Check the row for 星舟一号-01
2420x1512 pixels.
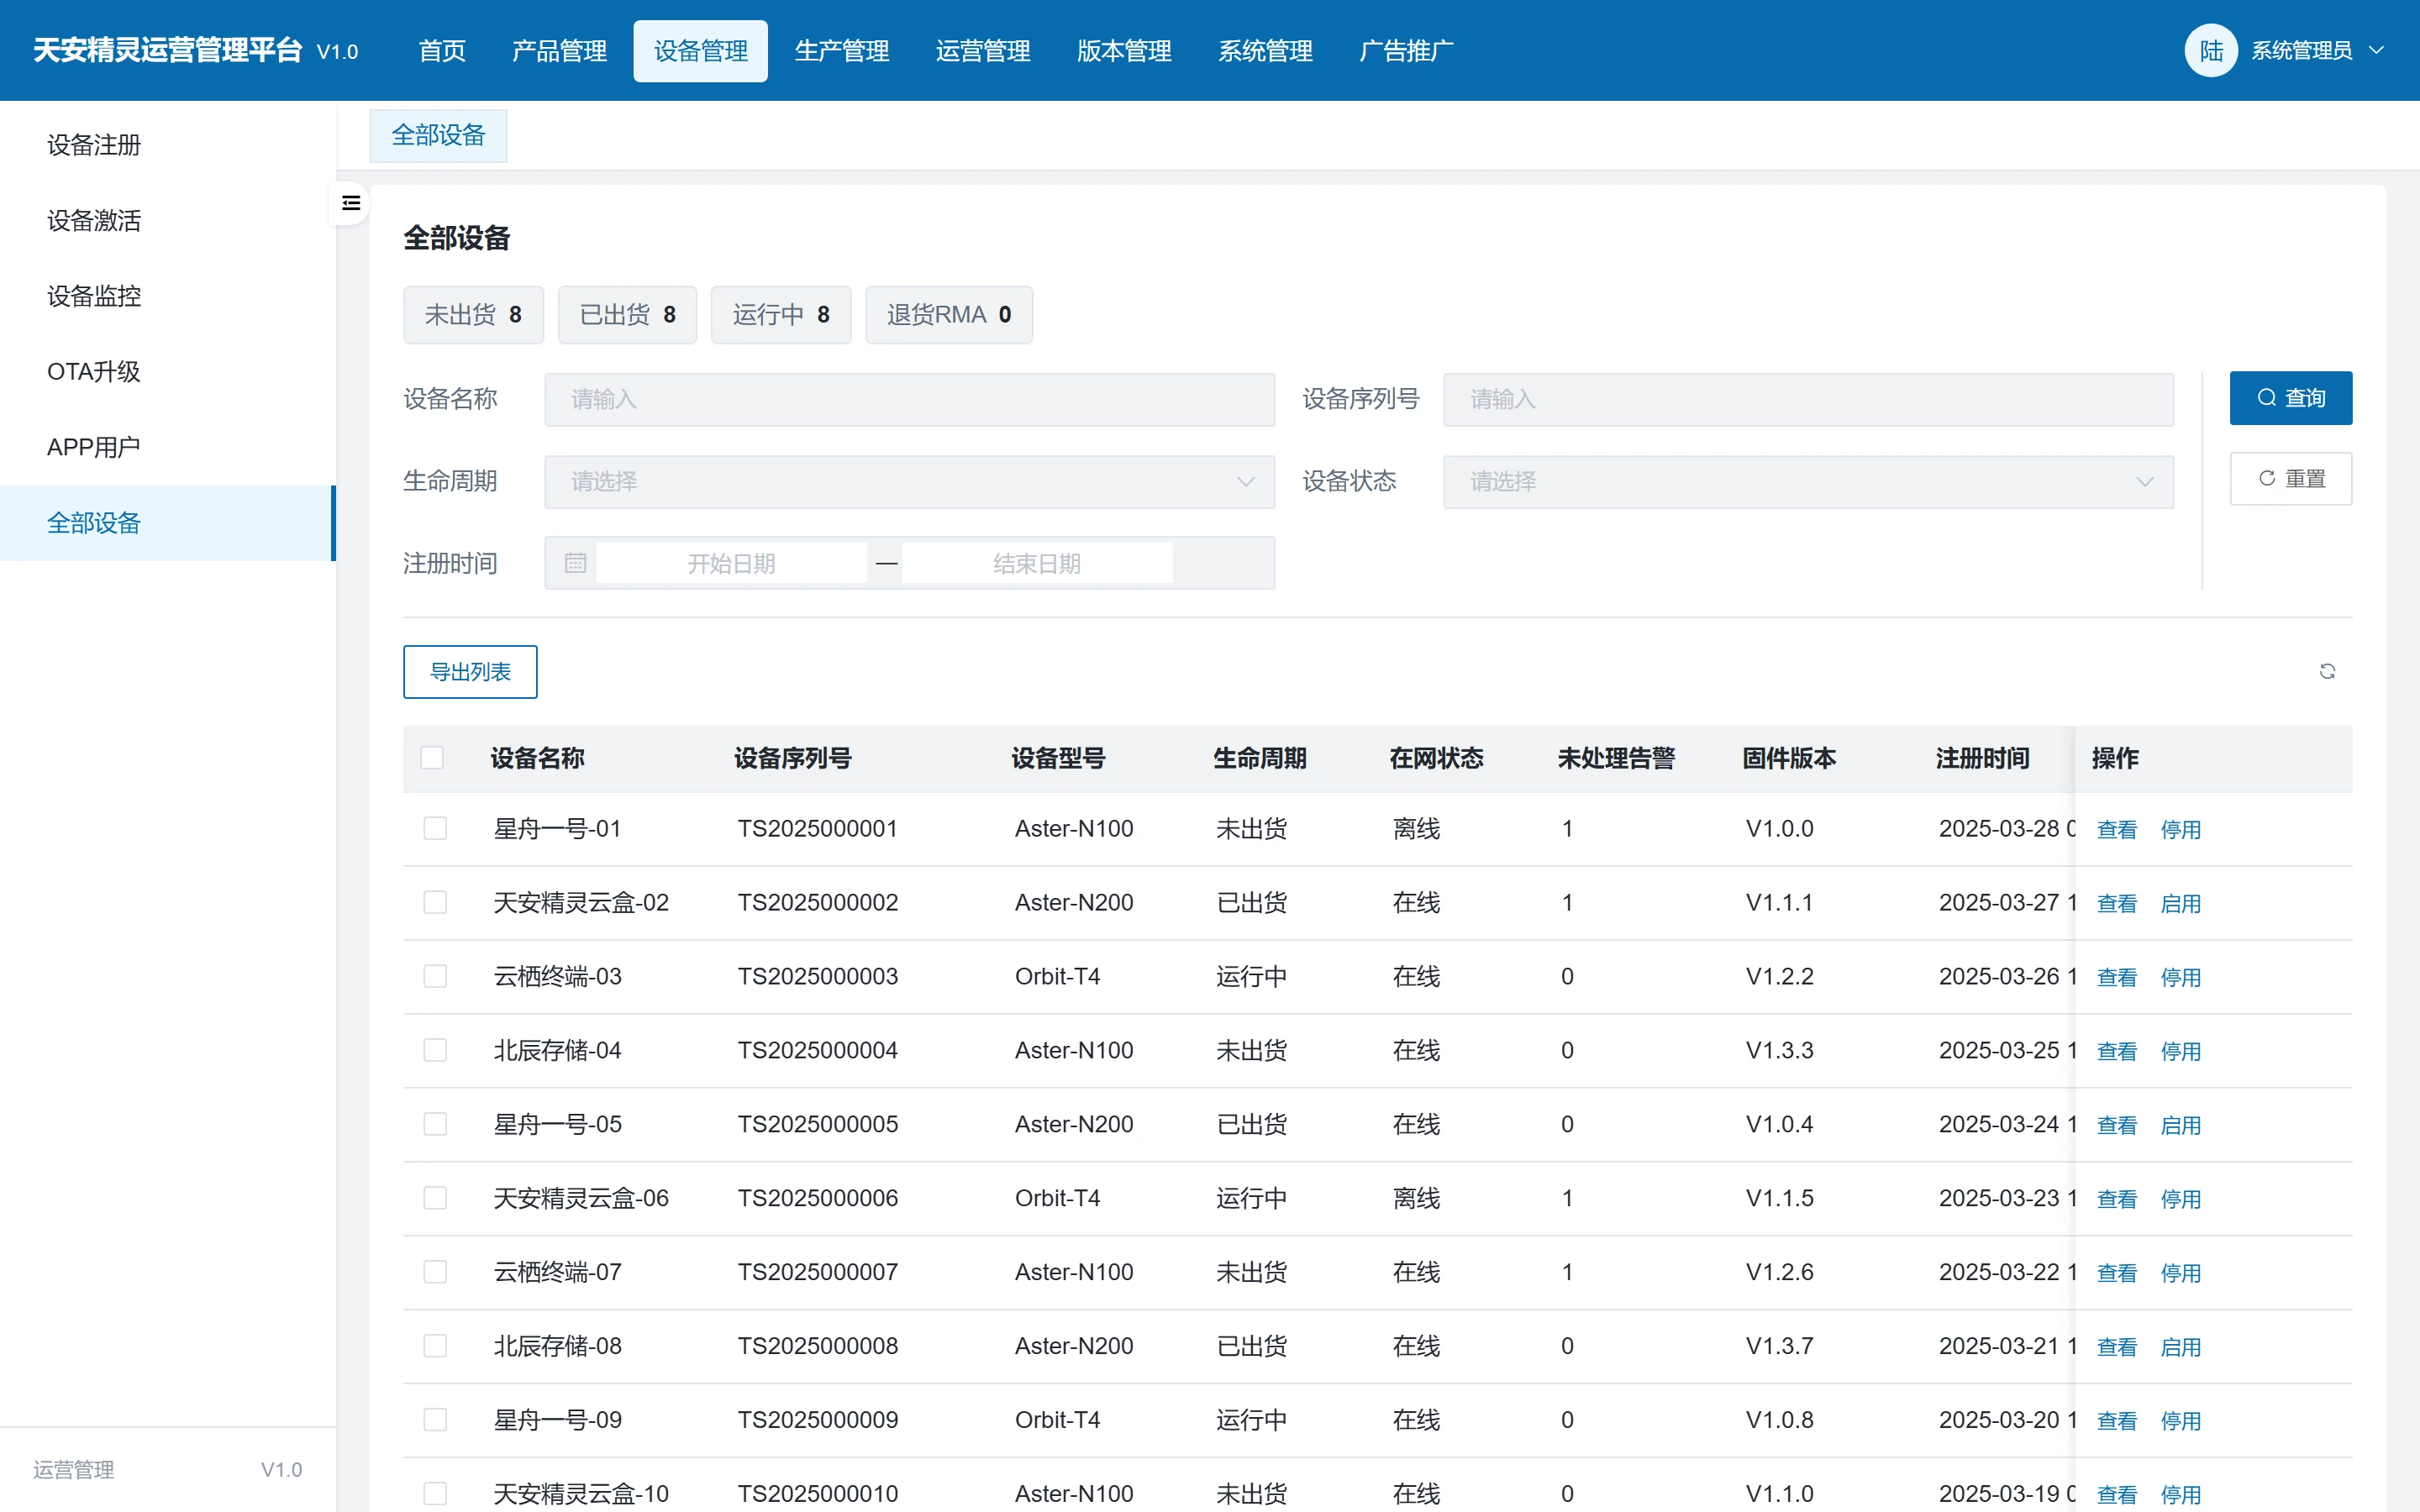[x=435, y=828]
